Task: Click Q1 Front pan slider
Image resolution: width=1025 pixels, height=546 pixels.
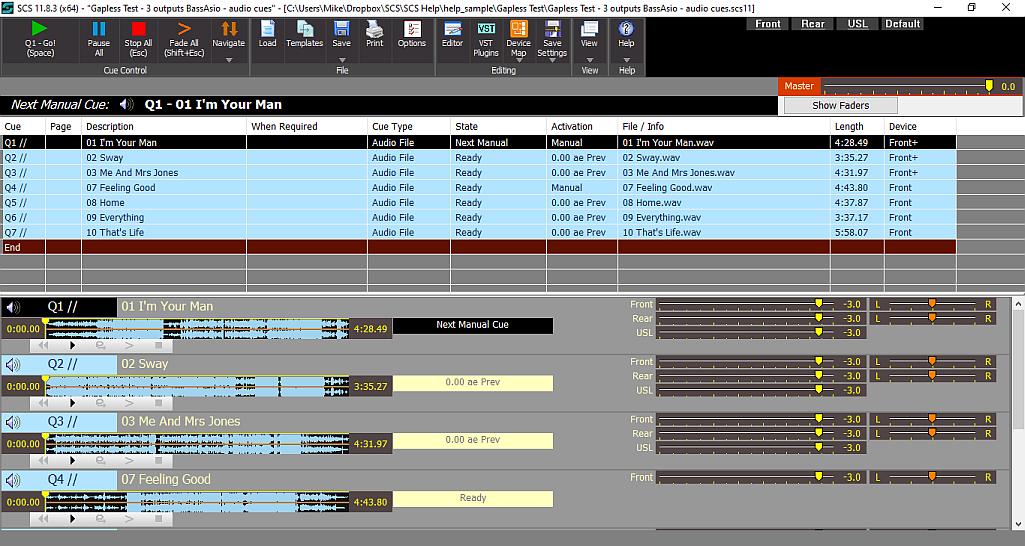Action: (x=932, y=304)
